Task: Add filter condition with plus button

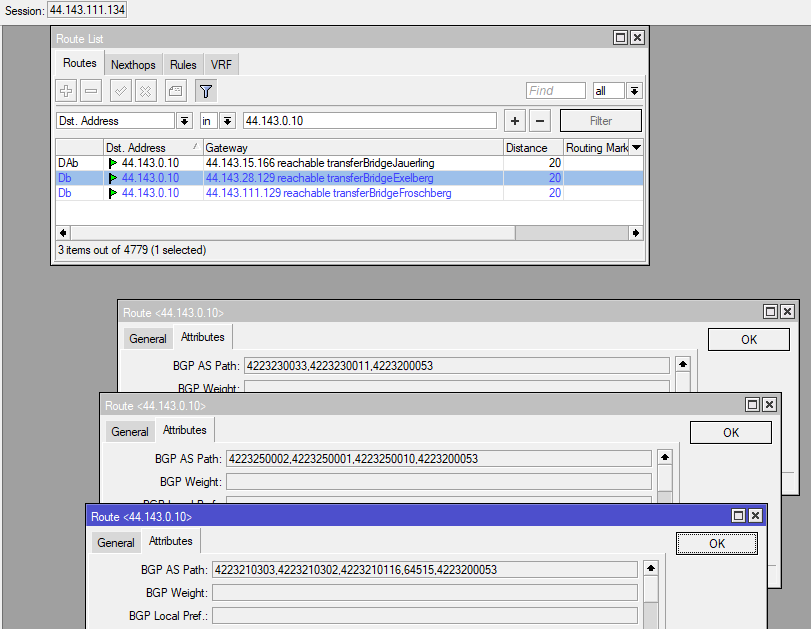Action: 515,121
